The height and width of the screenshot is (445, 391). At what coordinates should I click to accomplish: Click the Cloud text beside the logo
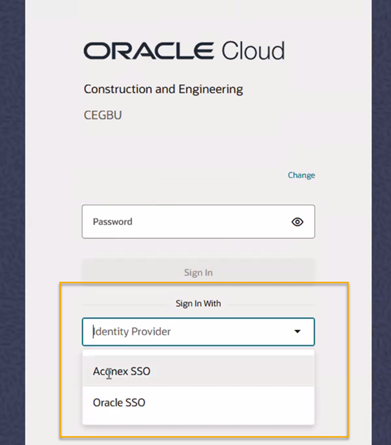253,51
